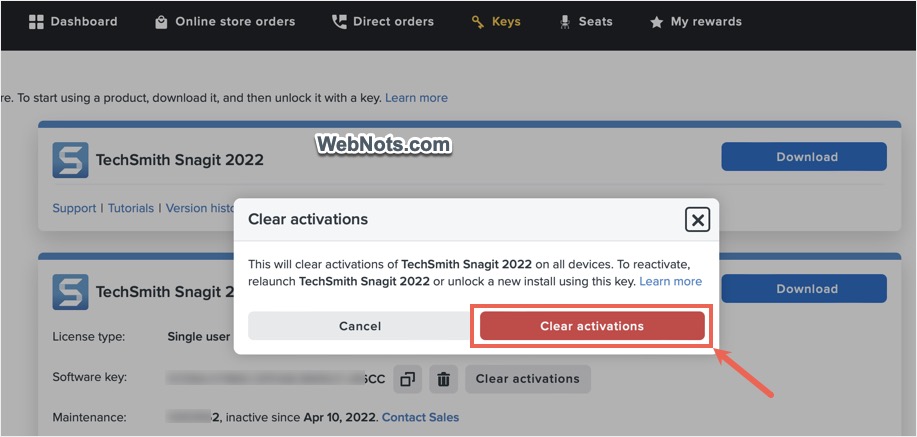Cancel the clear activations dialog

point(360,326)
